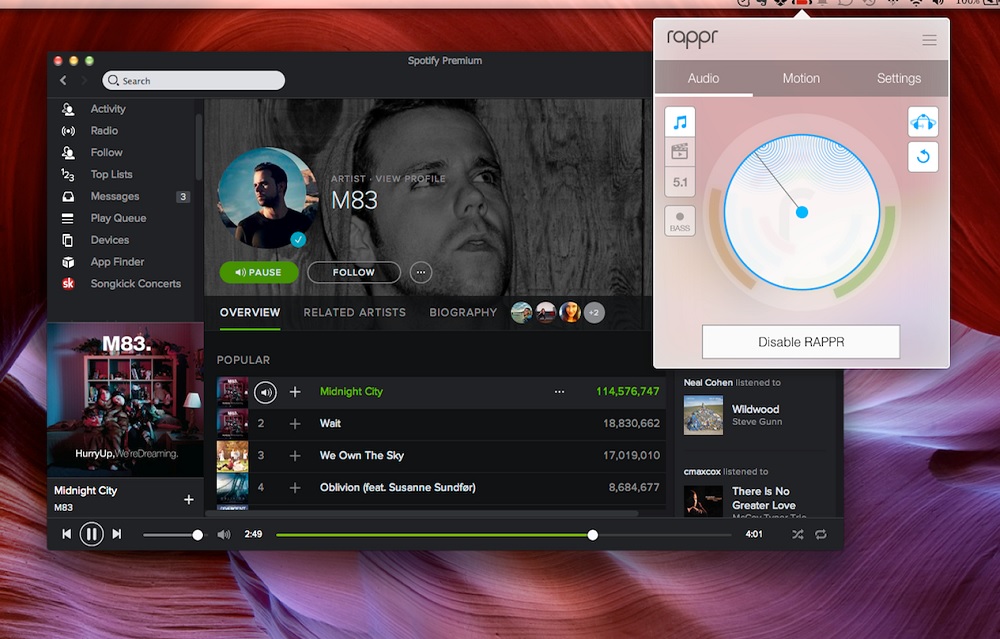Switch to the OVERVIEW tab
Viewport: 1000px width, 639px height.
pyautogui.click(x=250, y=312)
